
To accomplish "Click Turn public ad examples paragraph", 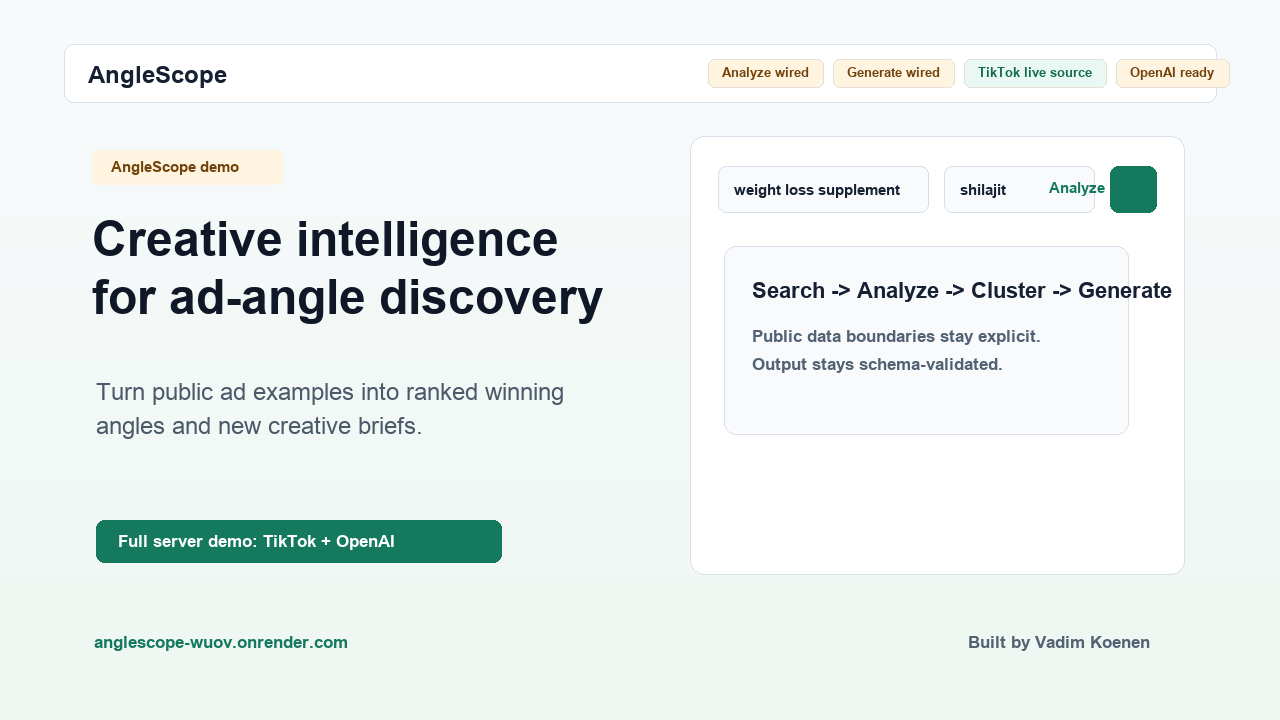I will tap(330, 409).
